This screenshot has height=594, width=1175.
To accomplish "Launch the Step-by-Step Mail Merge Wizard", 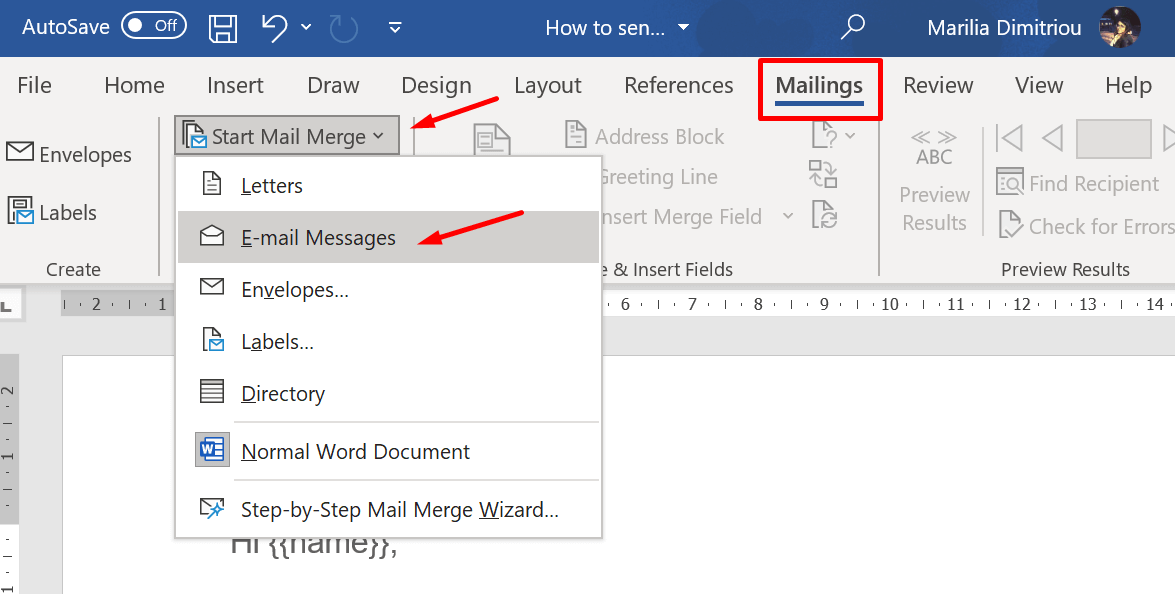I will (399, 510).
